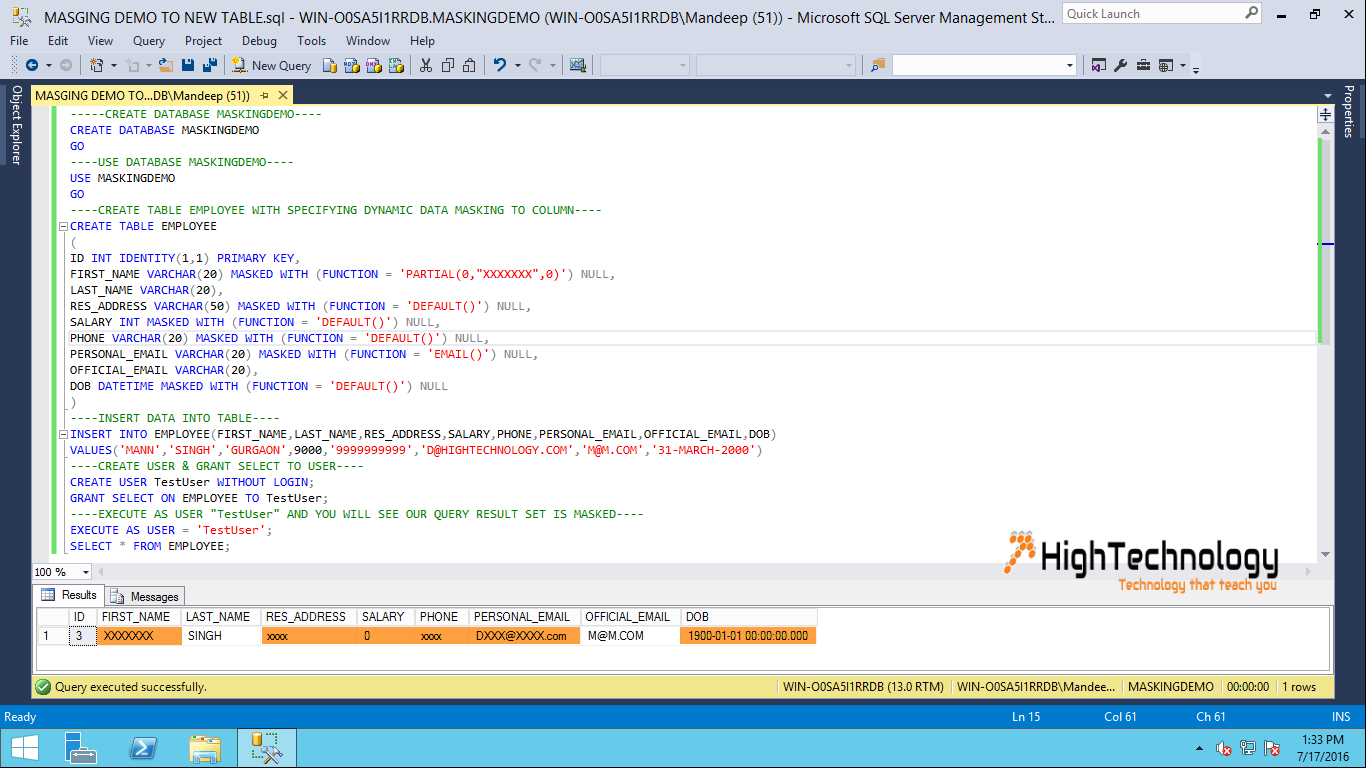Image resolution: width=1366 pixels, height=768 pixels.
Task: Click the editor vertical scrollbar down arrow
Action: pyautogui.click(x=1325, y=554)
